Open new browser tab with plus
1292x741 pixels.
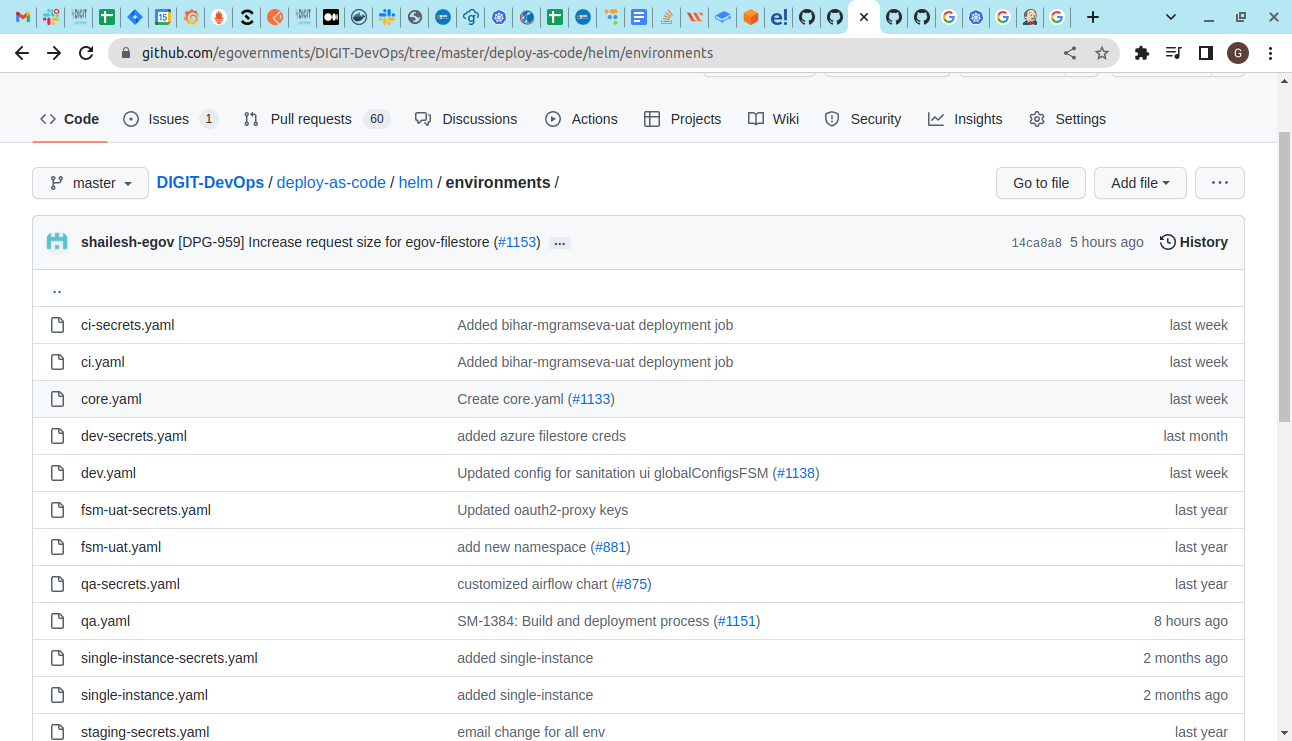coord(1093,17)
